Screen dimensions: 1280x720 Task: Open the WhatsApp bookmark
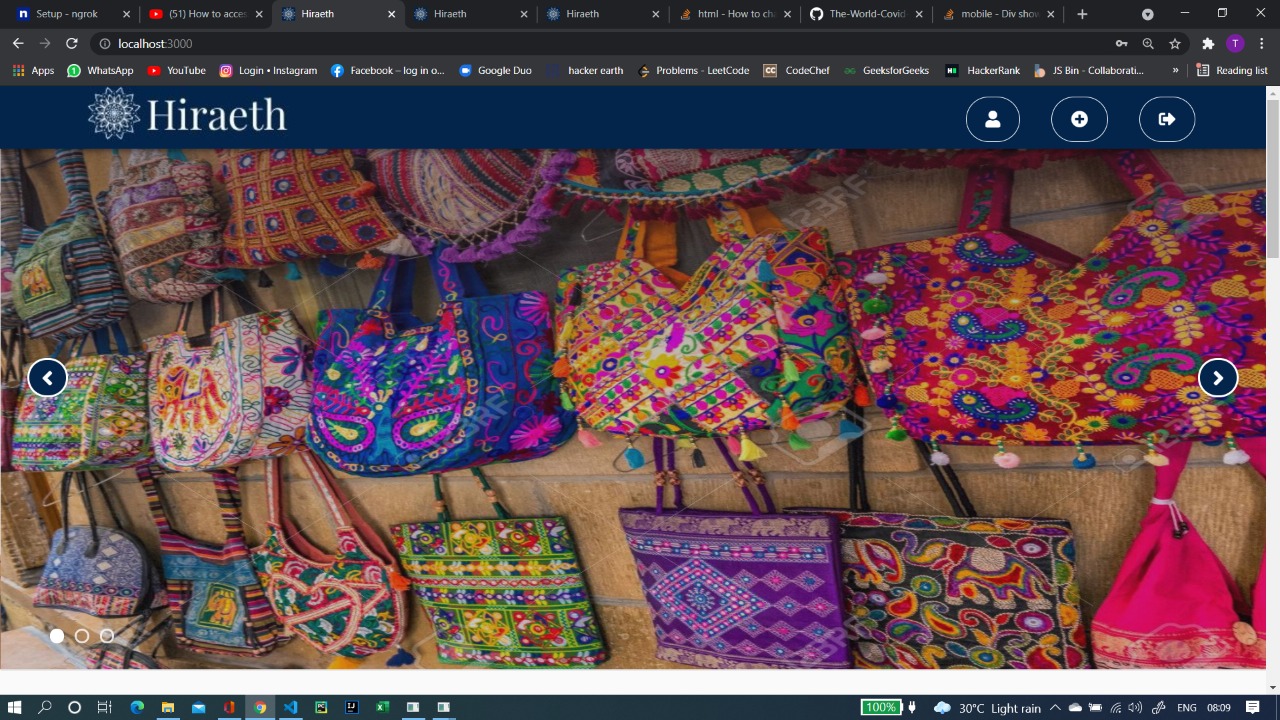pyautogui.click(x=100, y=71)
